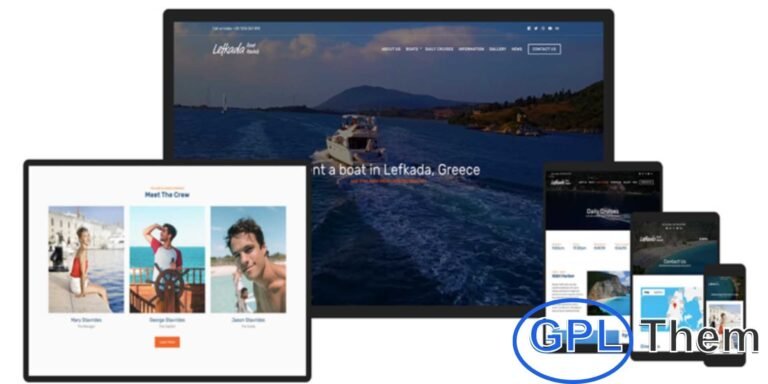The width and height of the screenshot is (768, 384).
Task: Click the red location pin on the map
Action: tap(675, 305)
